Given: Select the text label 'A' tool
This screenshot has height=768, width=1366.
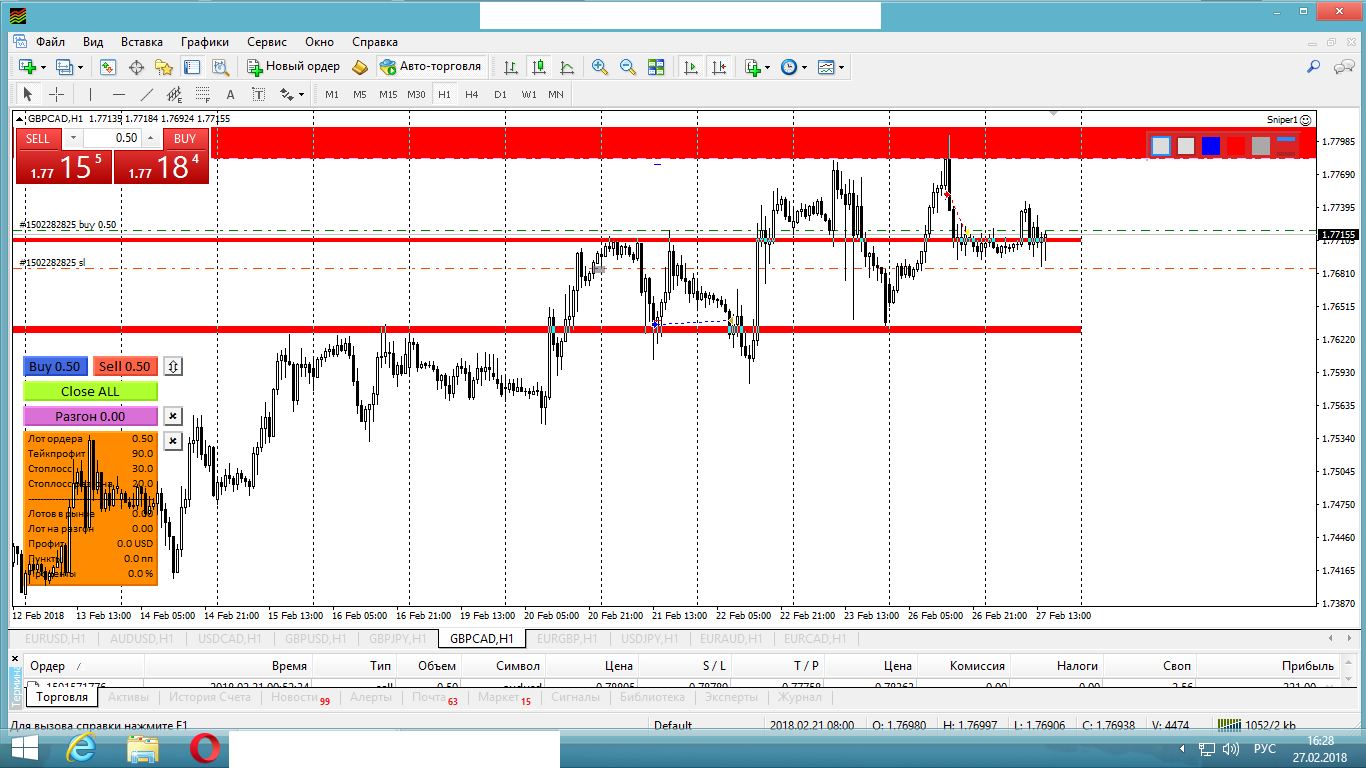Looking at the screenshot, I should pos(230,94).
